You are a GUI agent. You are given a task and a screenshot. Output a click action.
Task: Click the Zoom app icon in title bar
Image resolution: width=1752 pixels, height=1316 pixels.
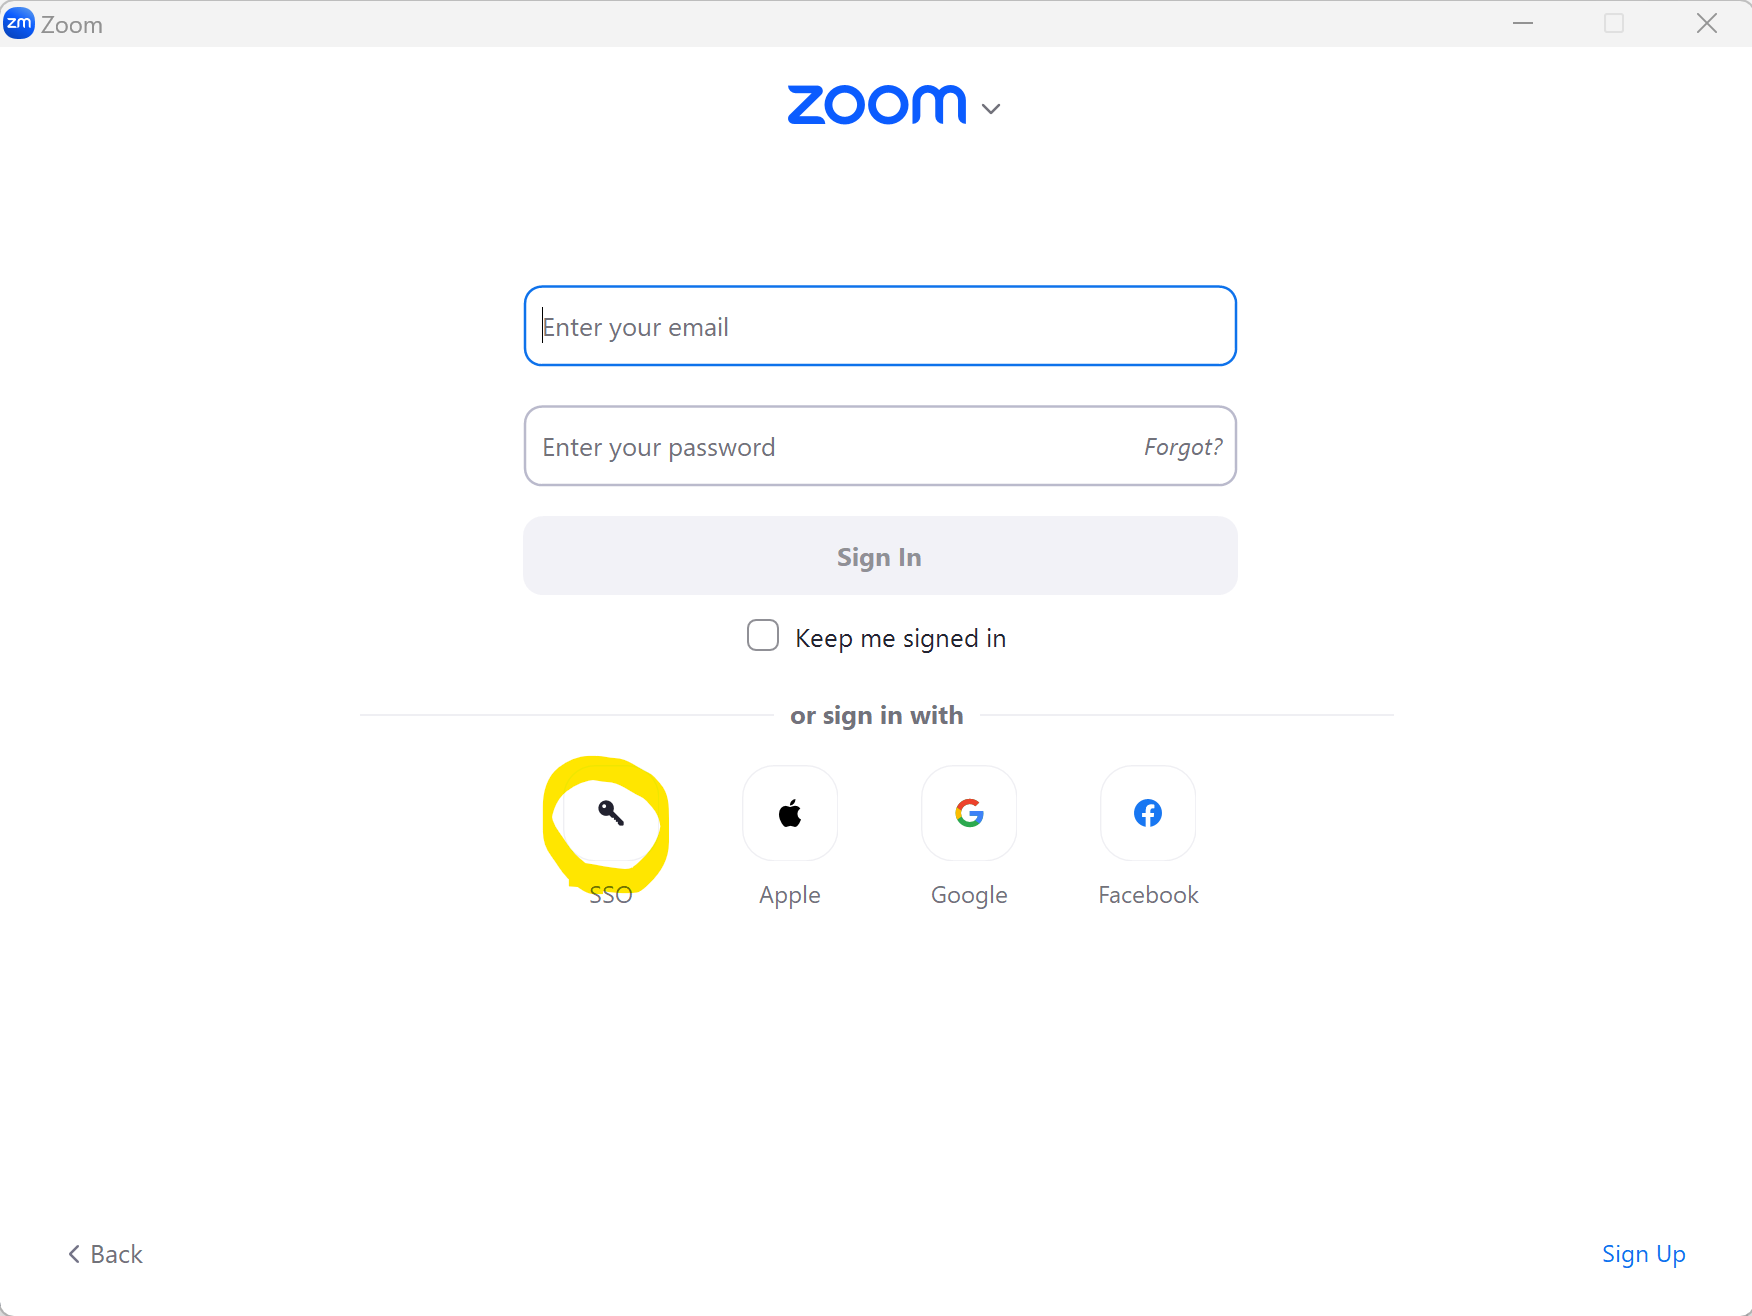19,23
